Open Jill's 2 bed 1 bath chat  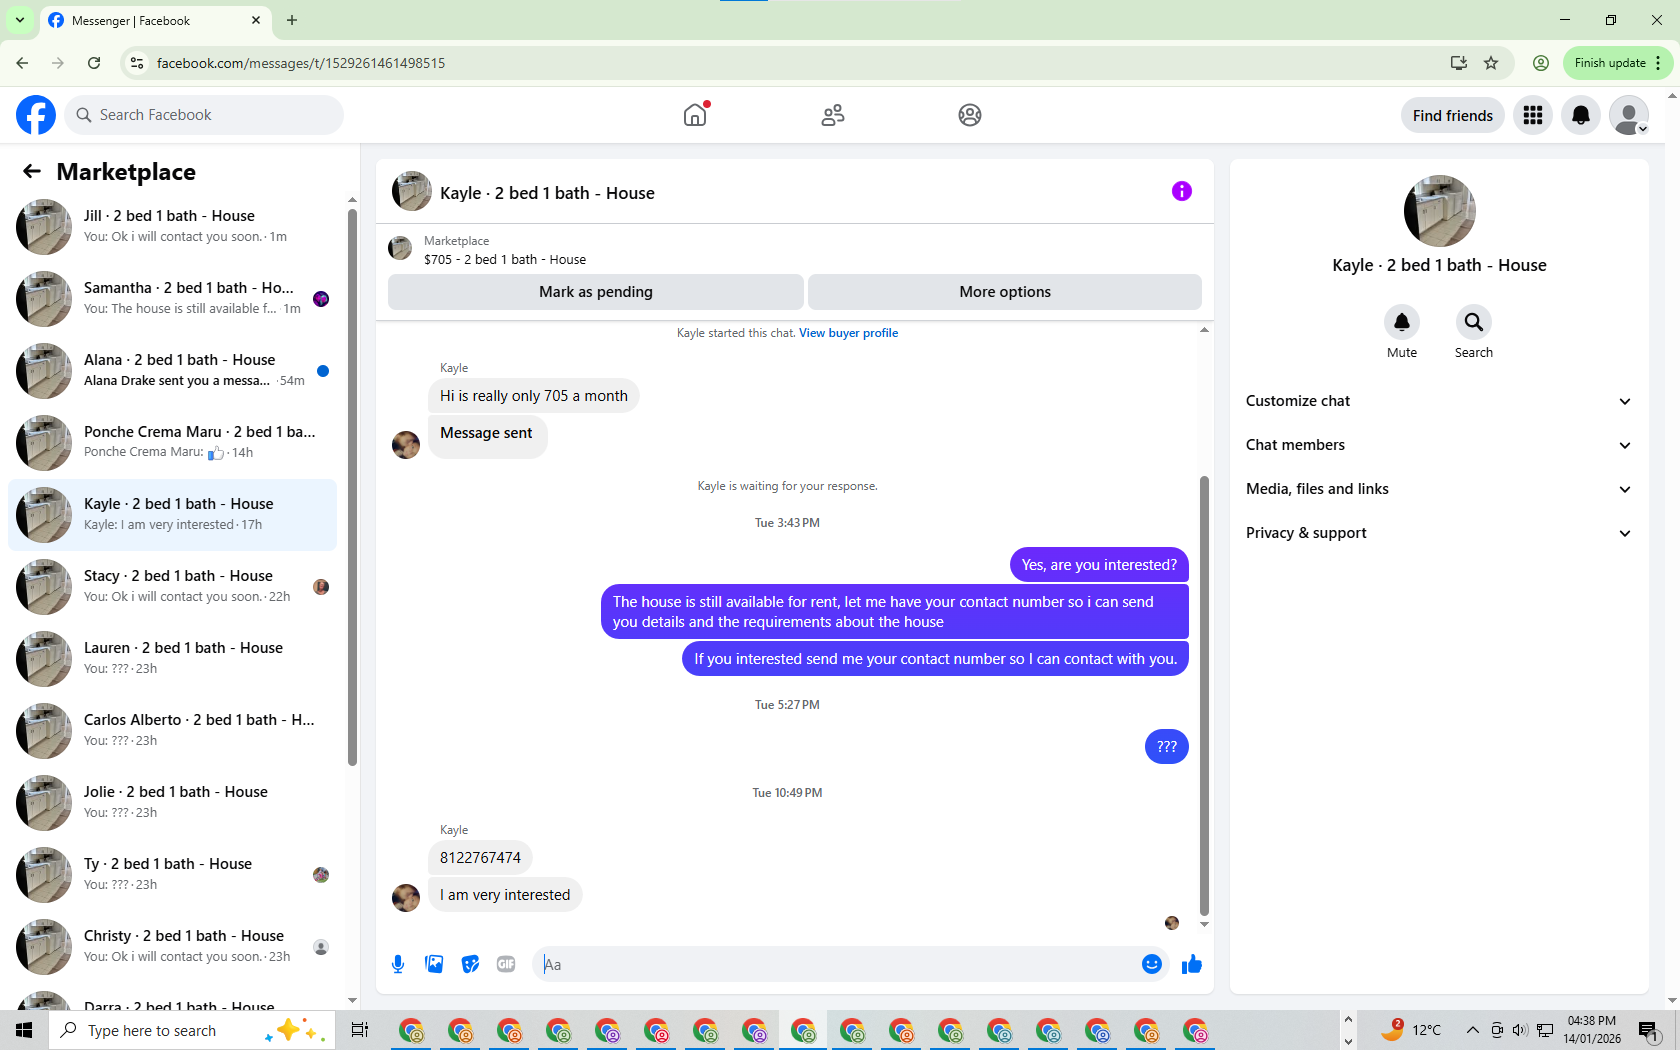point(172,227)
